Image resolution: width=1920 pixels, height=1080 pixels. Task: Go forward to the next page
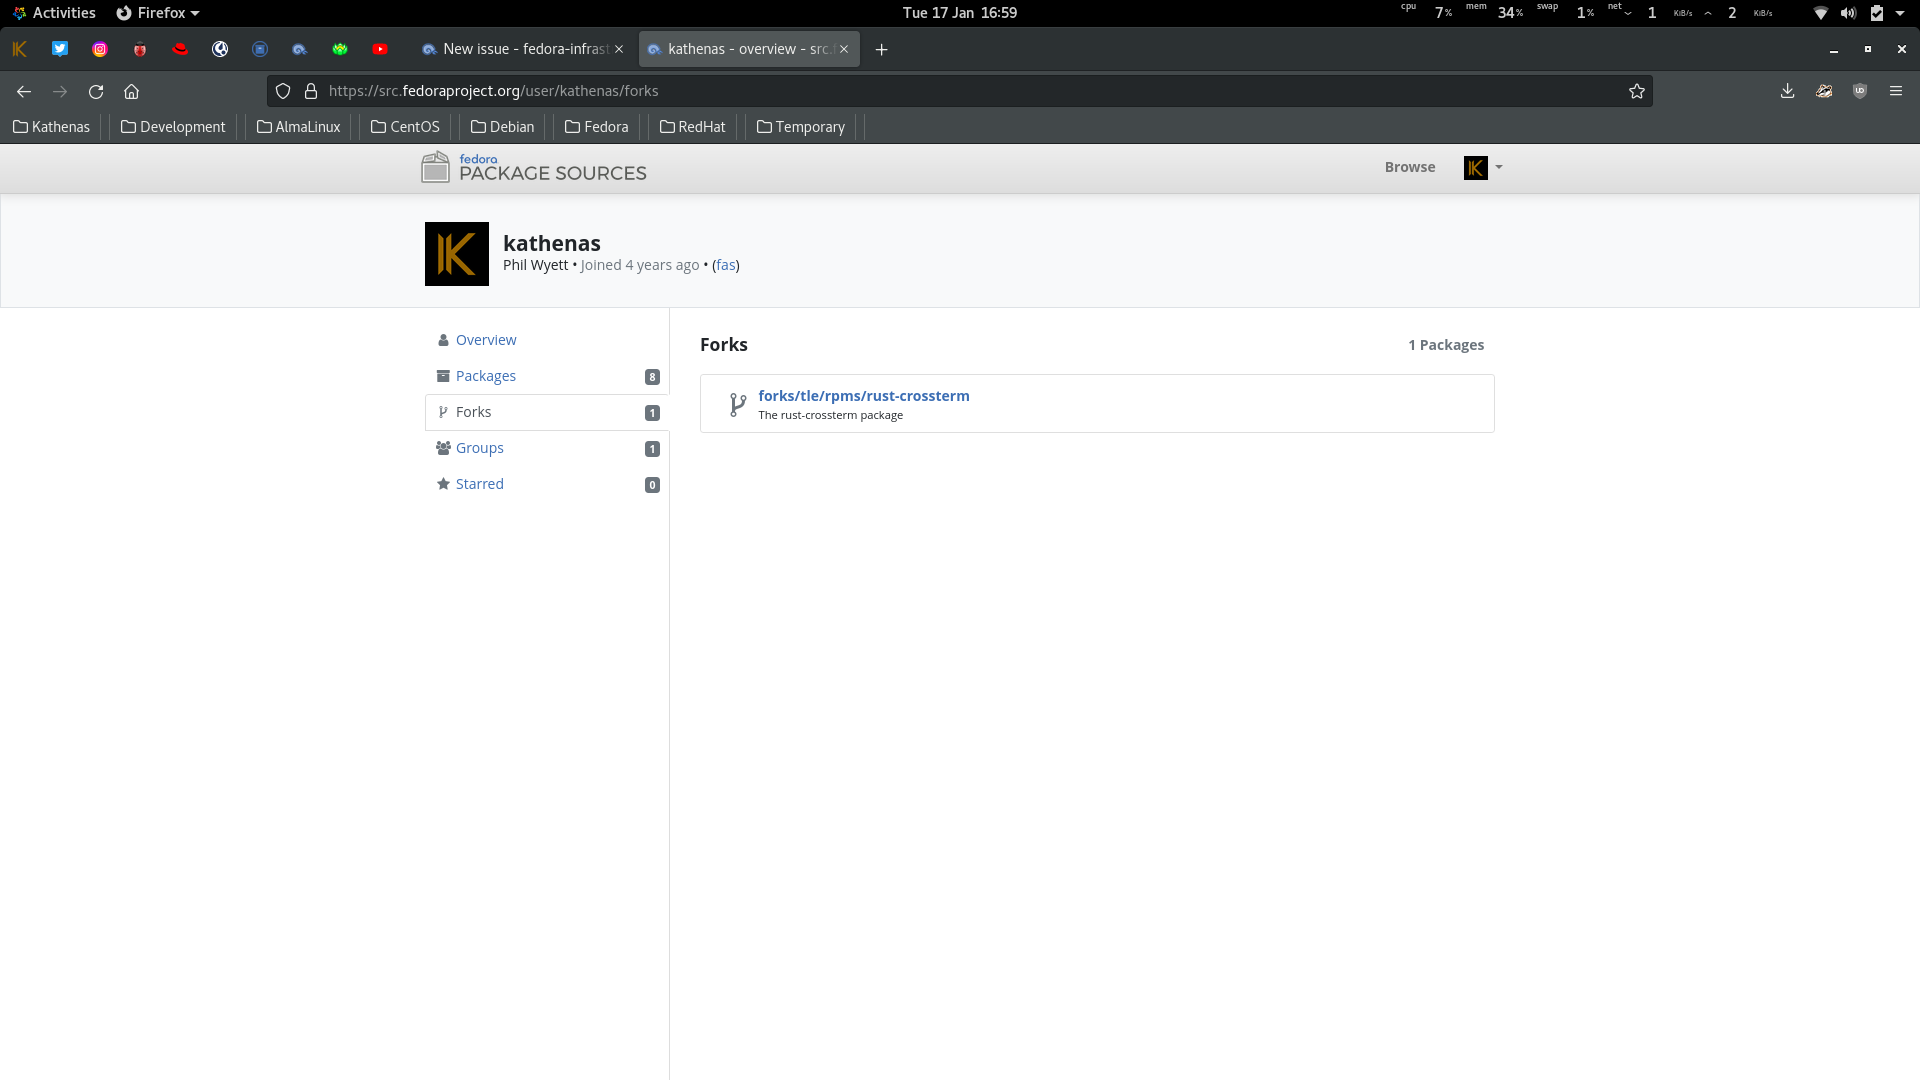[60, 91]
